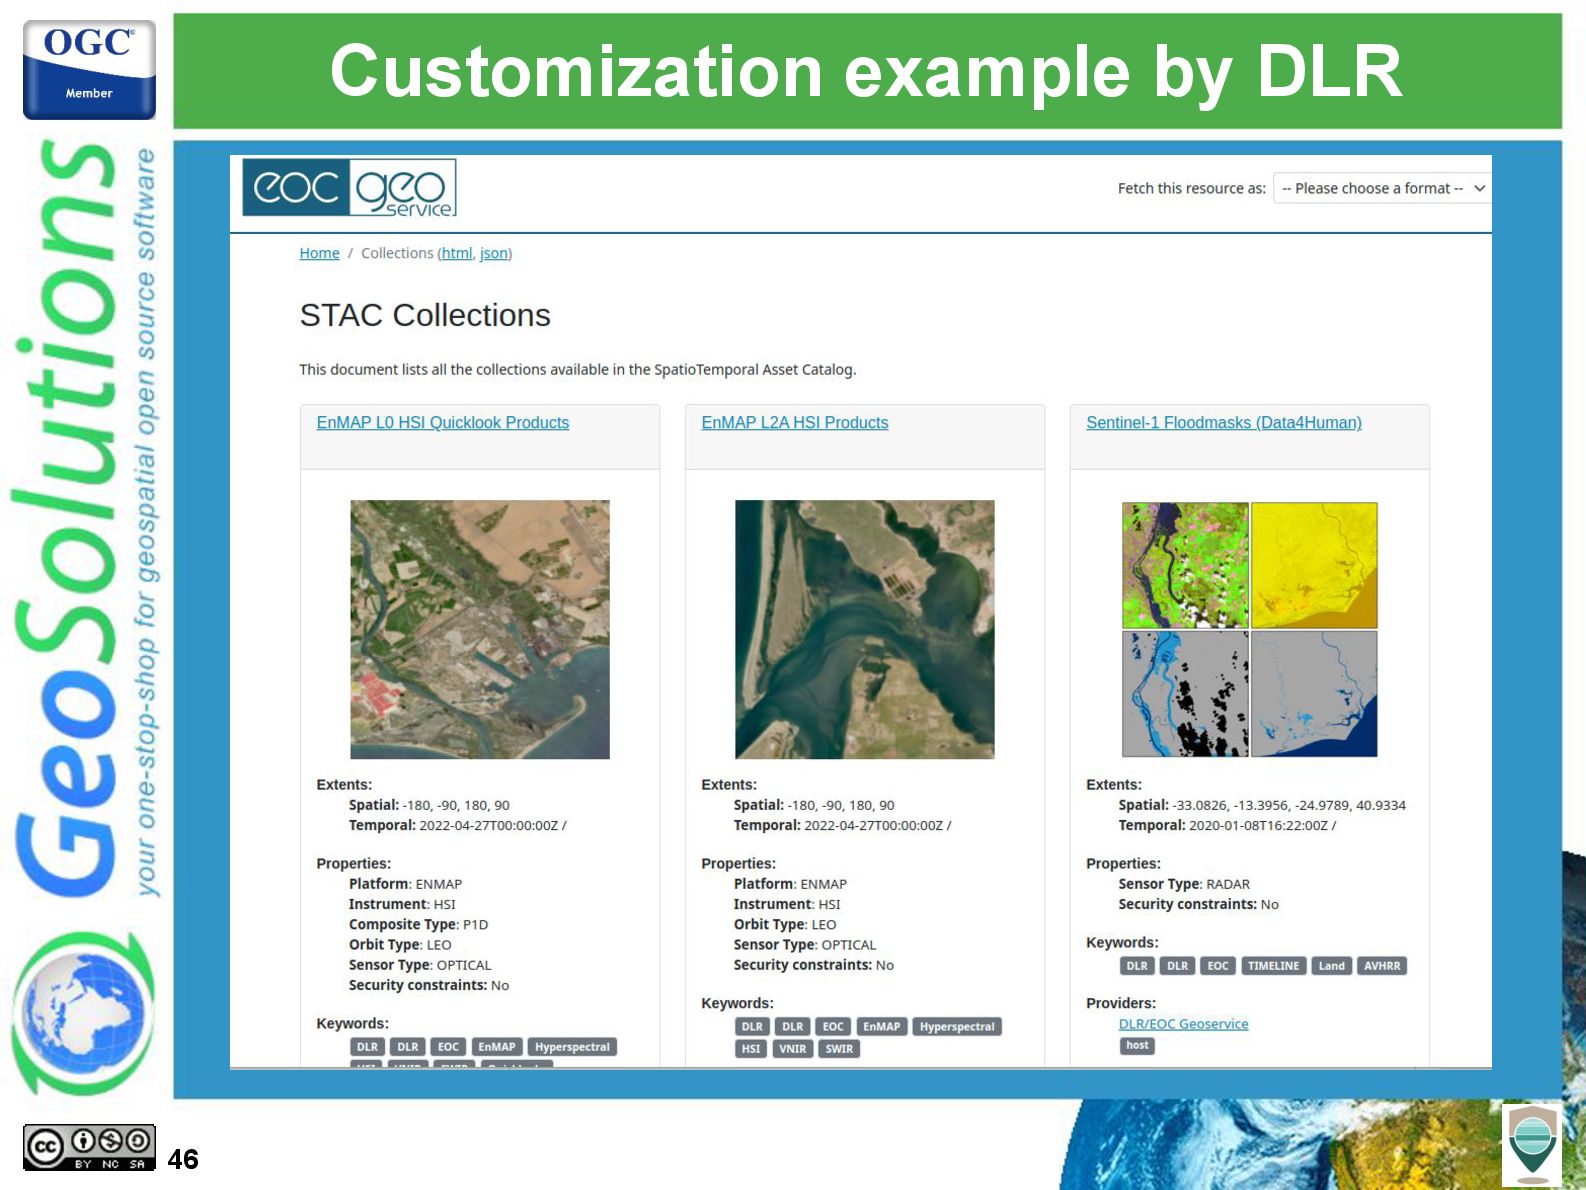Click the OGC Member badge

[x=89, y=70]
